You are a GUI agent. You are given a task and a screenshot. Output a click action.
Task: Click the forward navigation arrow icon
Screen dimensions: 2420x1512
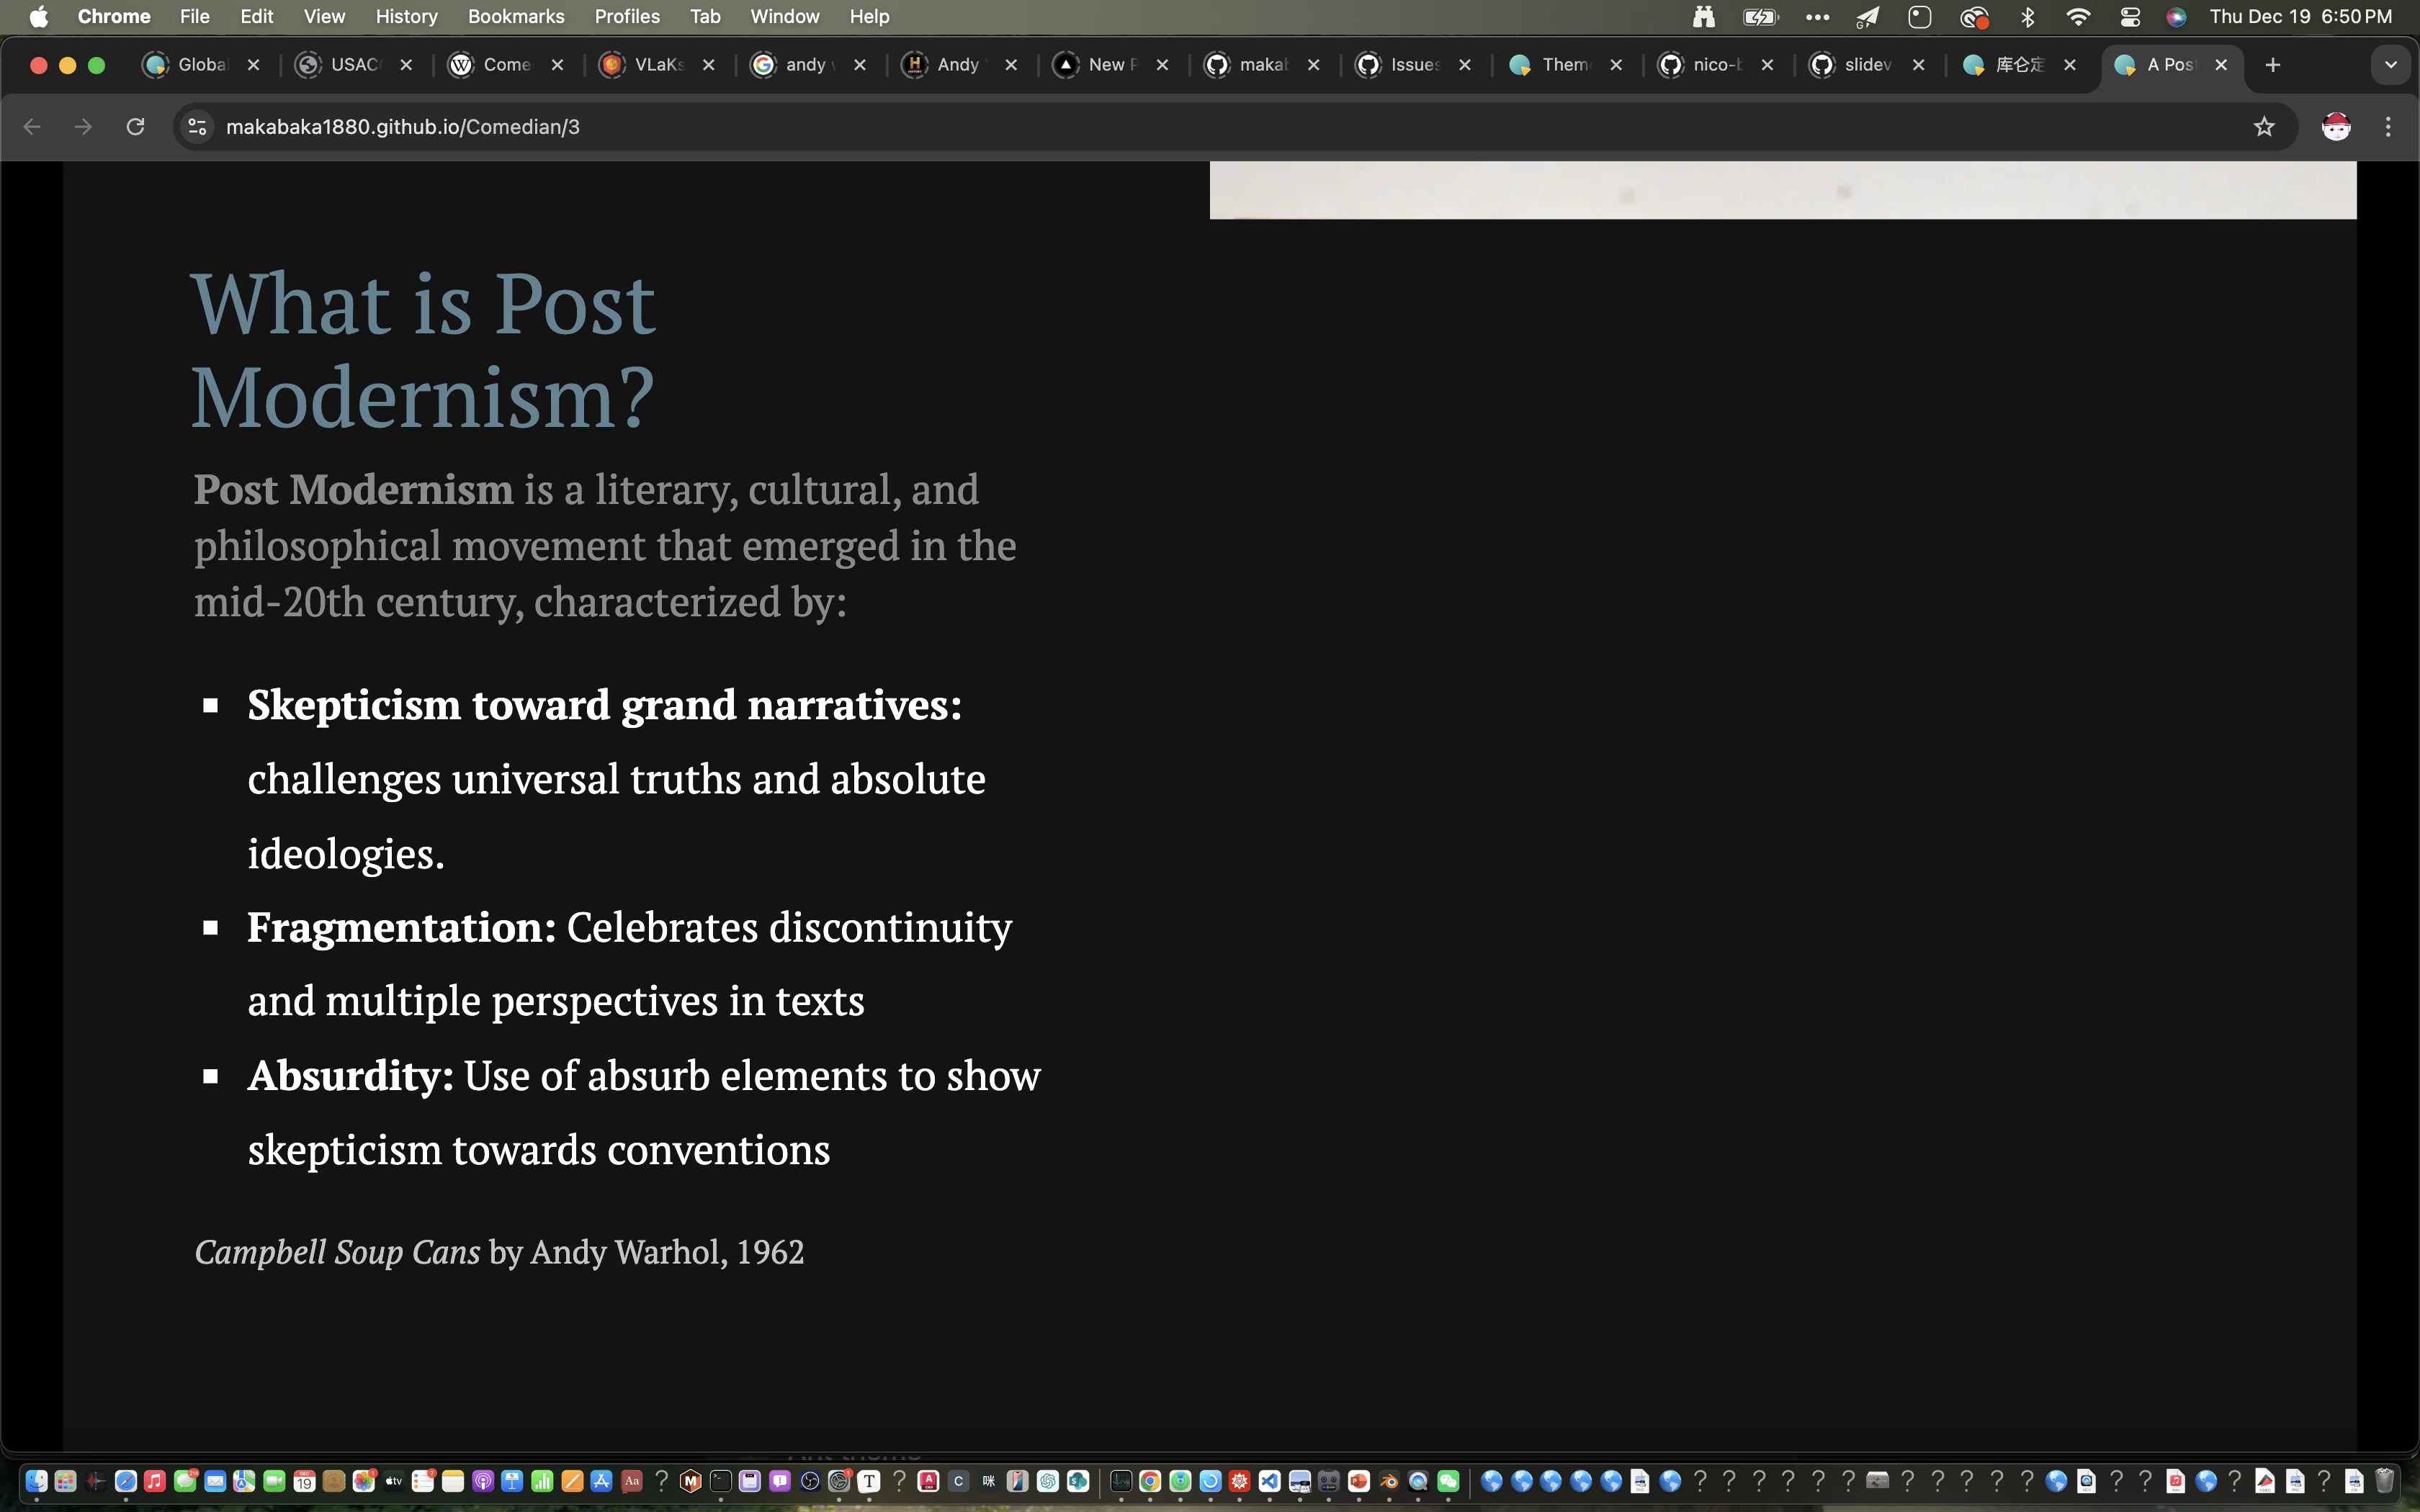click(82, 125)
